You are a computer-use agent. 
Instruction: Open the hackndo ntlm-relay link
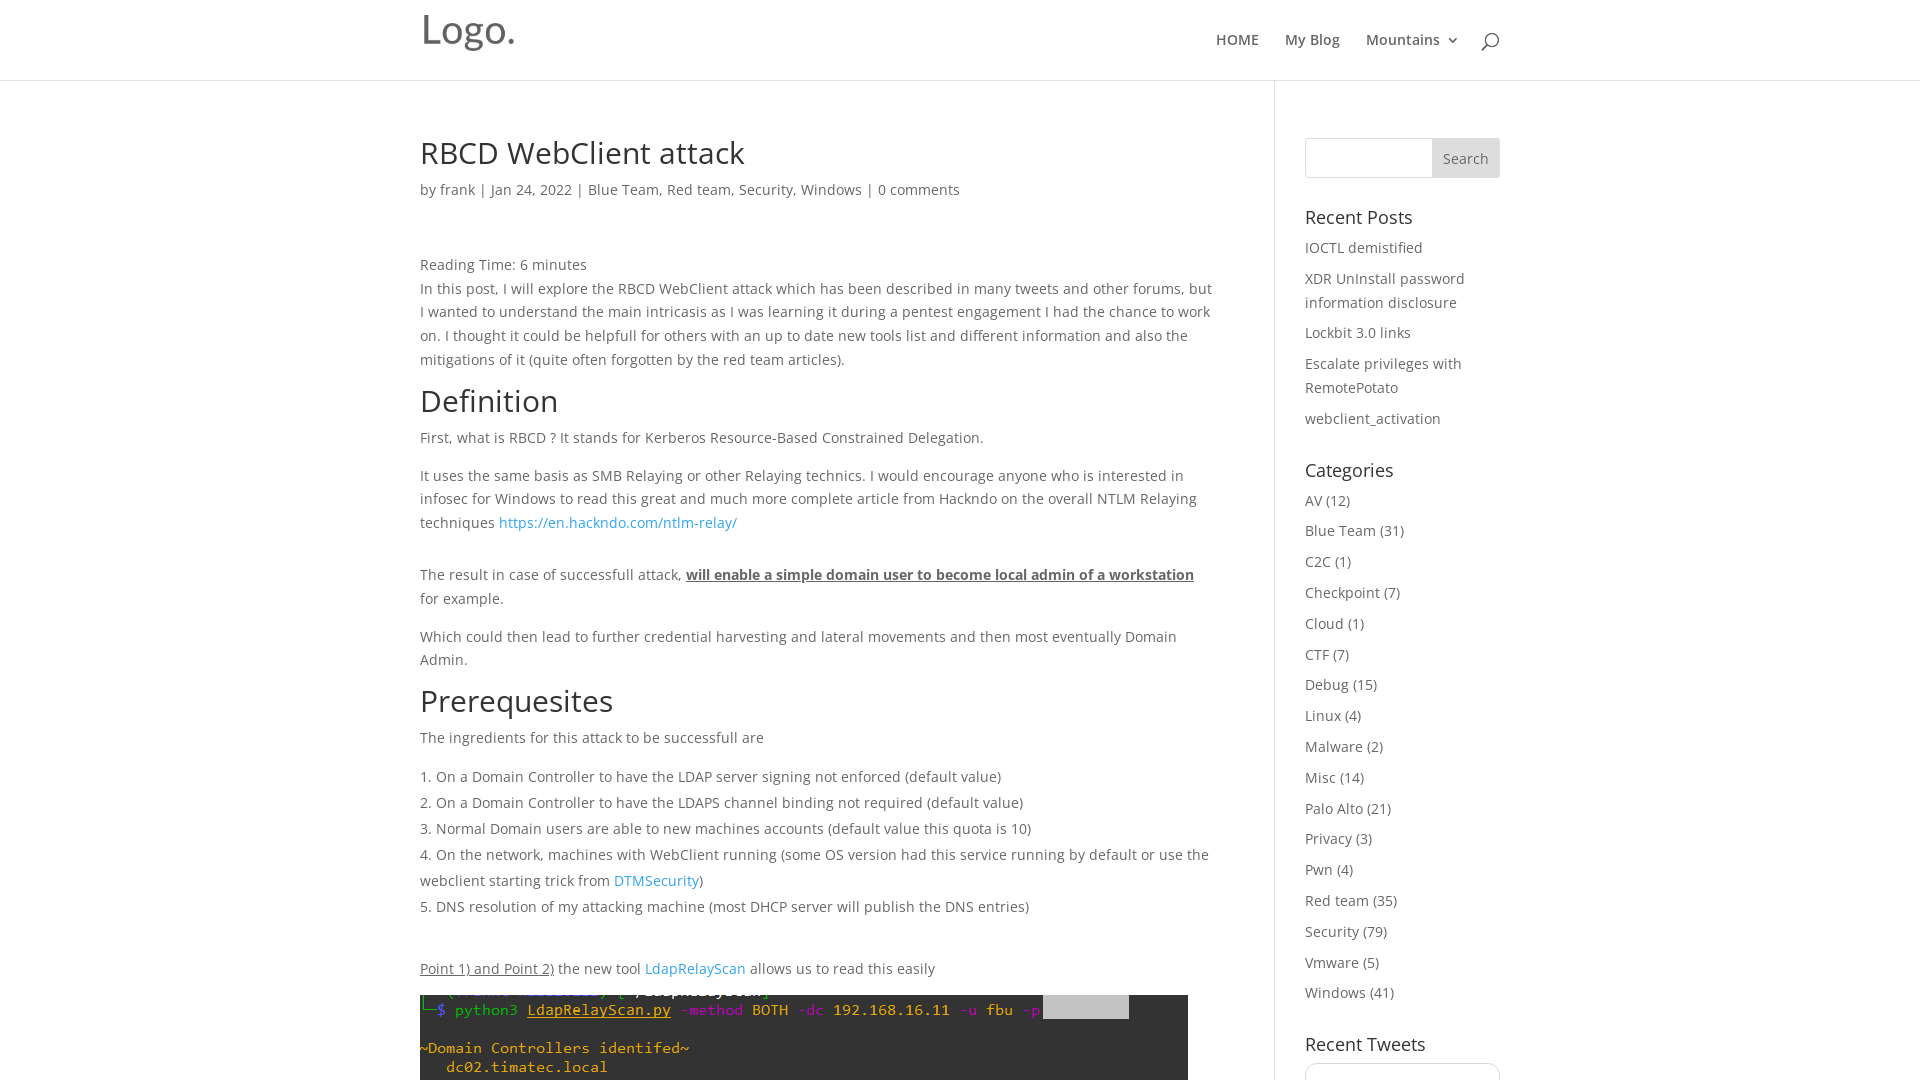click(x=618, y=523)
